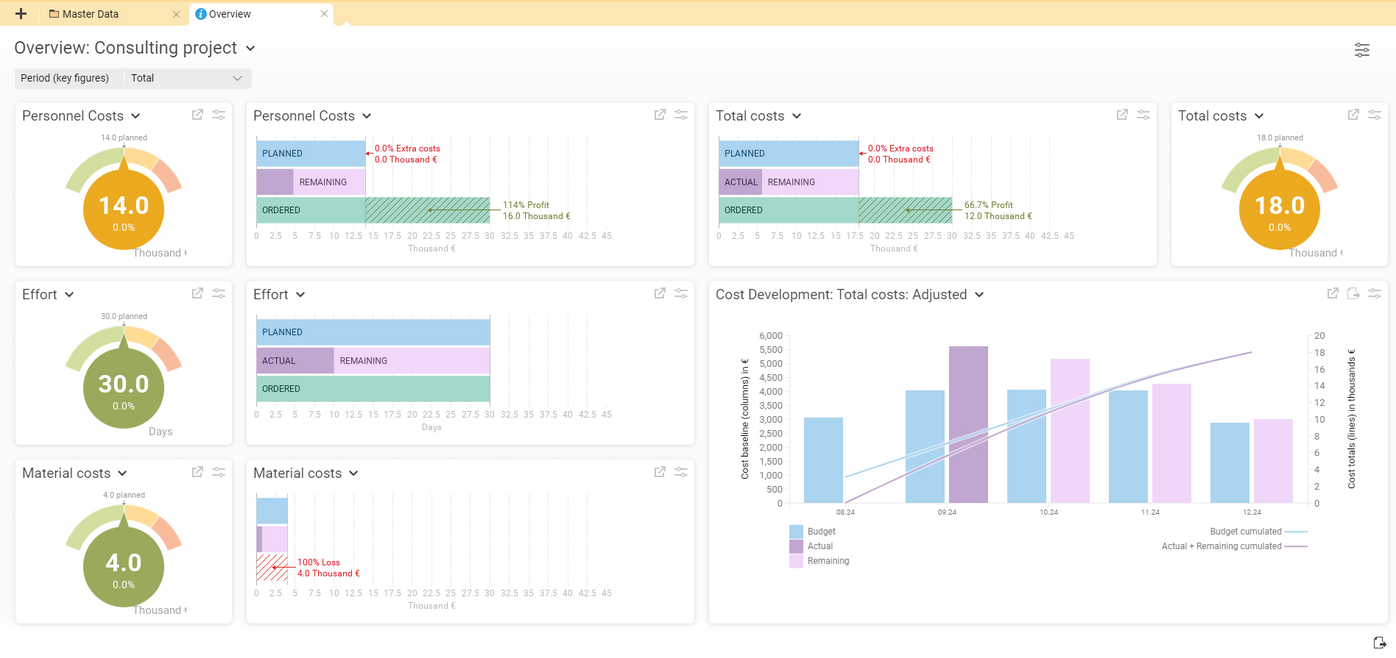Expand the Overview: Consulting project dropdown
Screen dimensions: 1396x658
(250, 47)
